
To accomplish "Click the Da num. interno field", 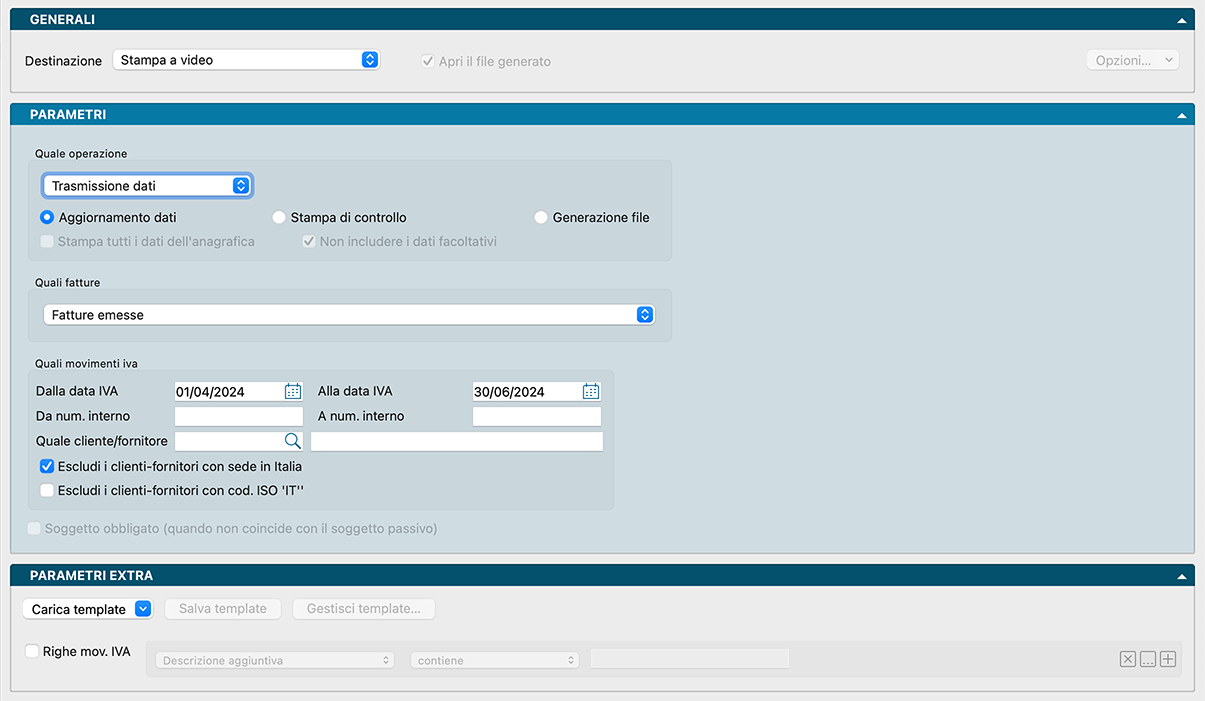I will 239,416.
